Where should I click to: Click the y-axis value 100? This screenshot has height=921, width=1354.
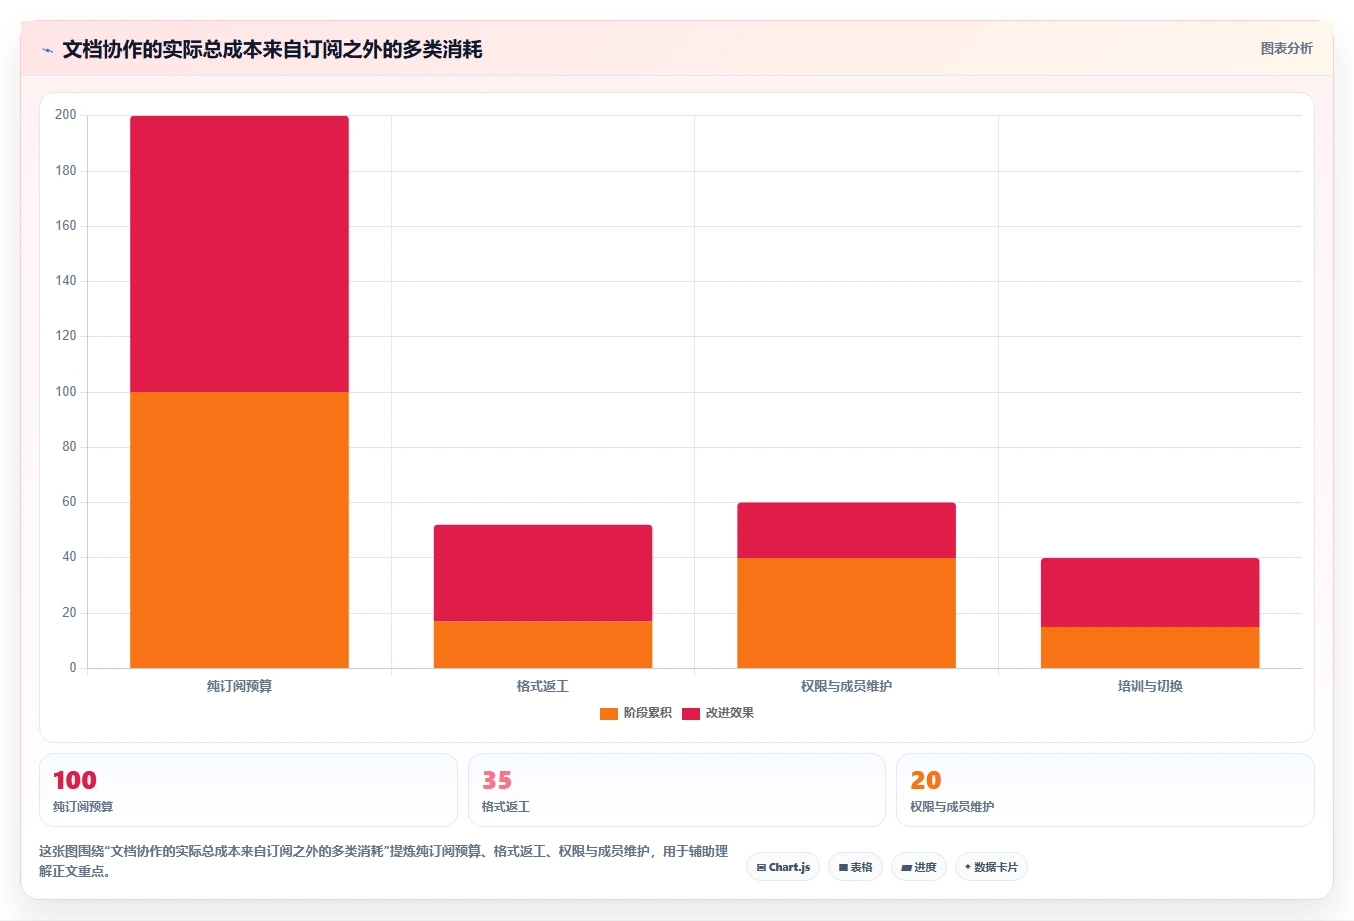coord(66,392)
